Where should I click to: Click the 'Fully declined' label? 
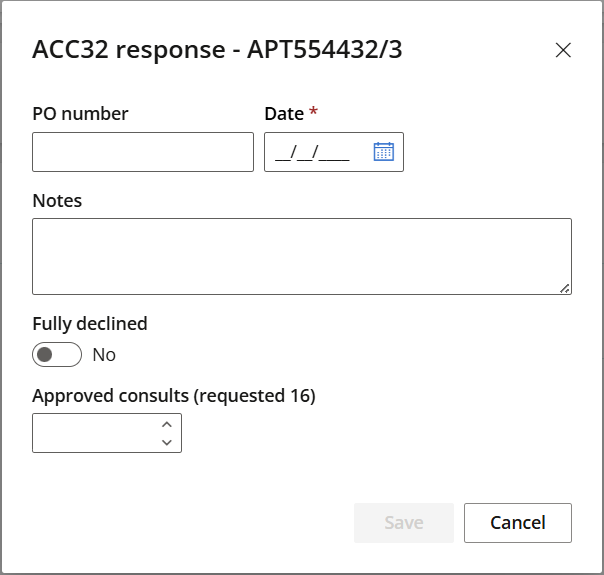tap(90, 324)
